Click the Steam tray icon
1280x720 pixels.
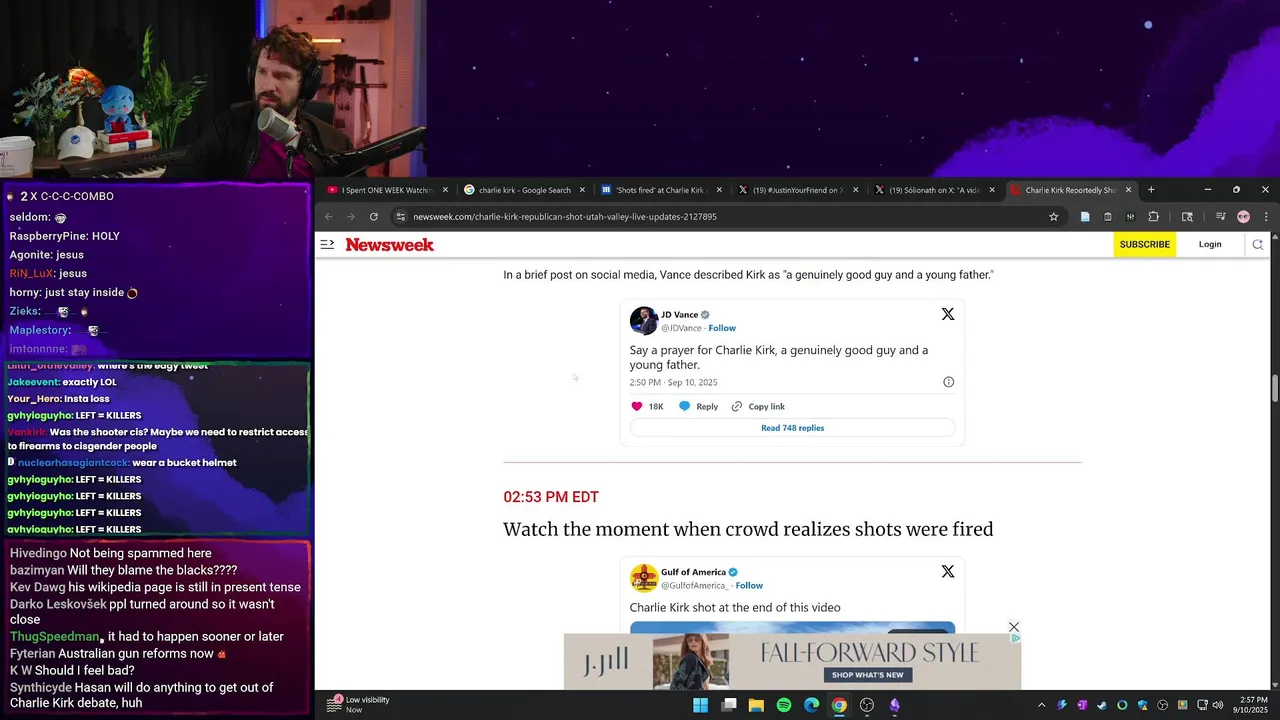click(x=1102, y=705)
